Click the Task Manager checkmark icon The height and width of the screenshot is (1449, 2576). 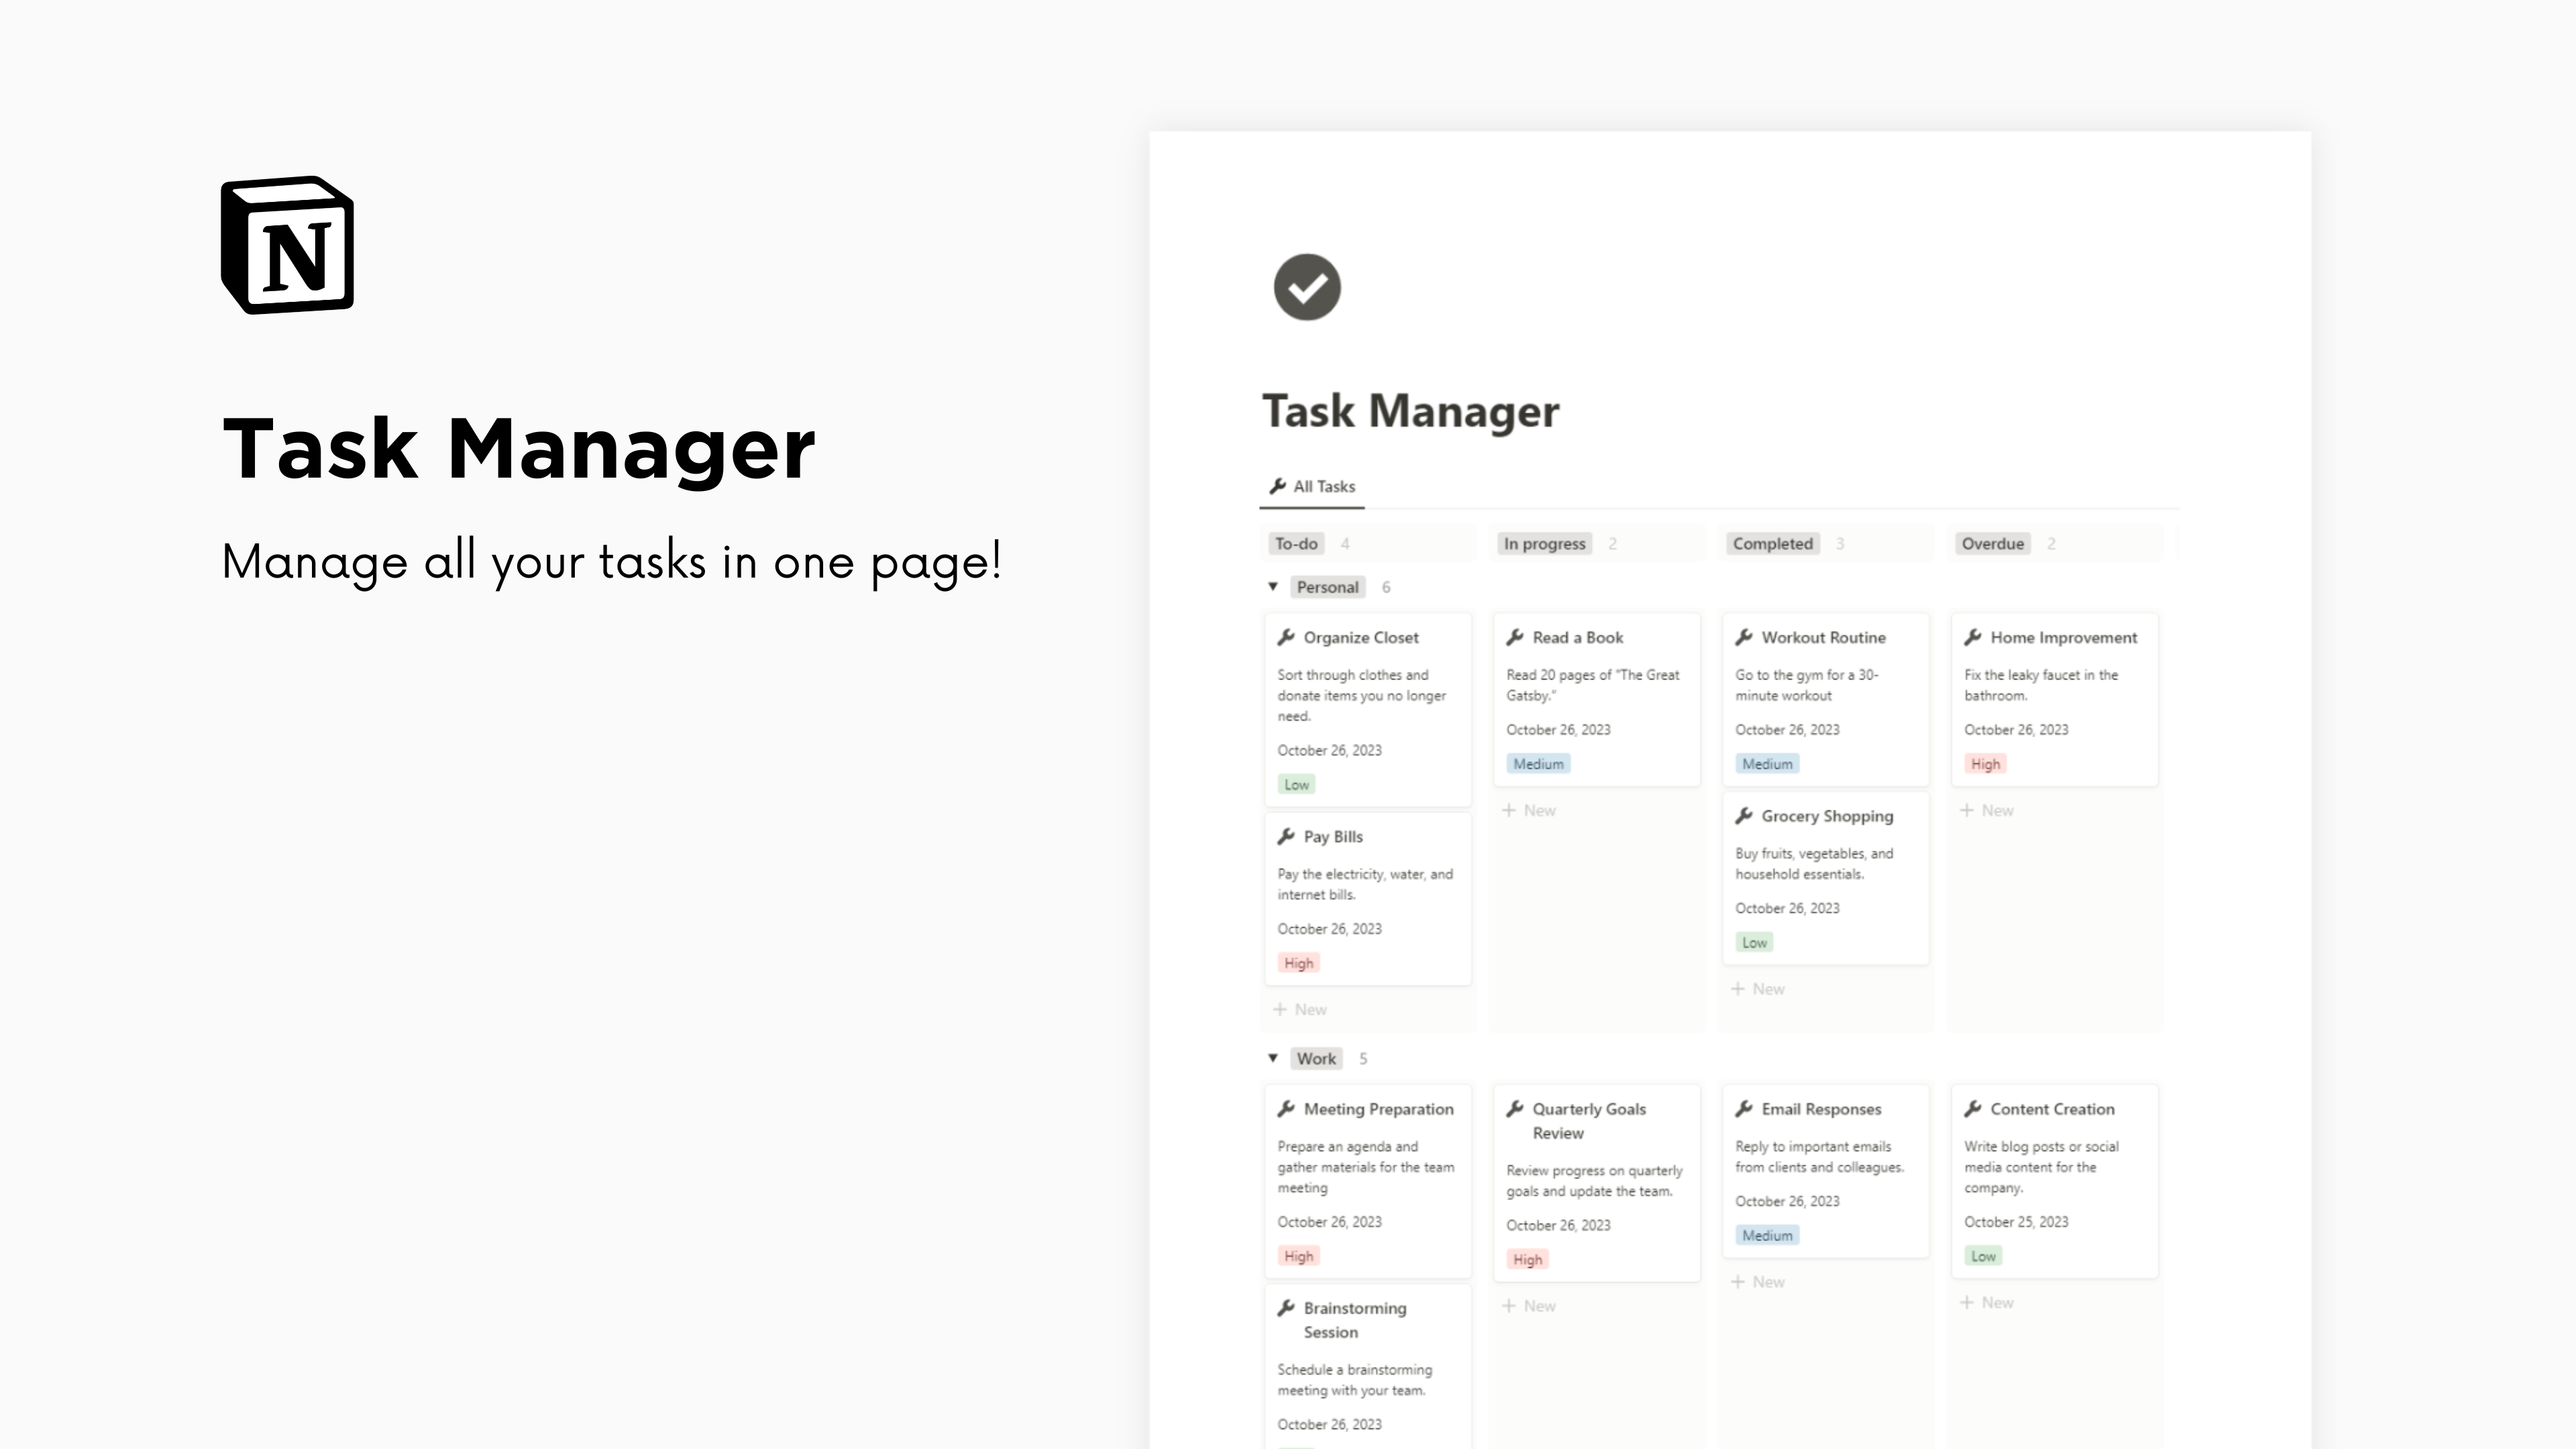[1305, 286]
